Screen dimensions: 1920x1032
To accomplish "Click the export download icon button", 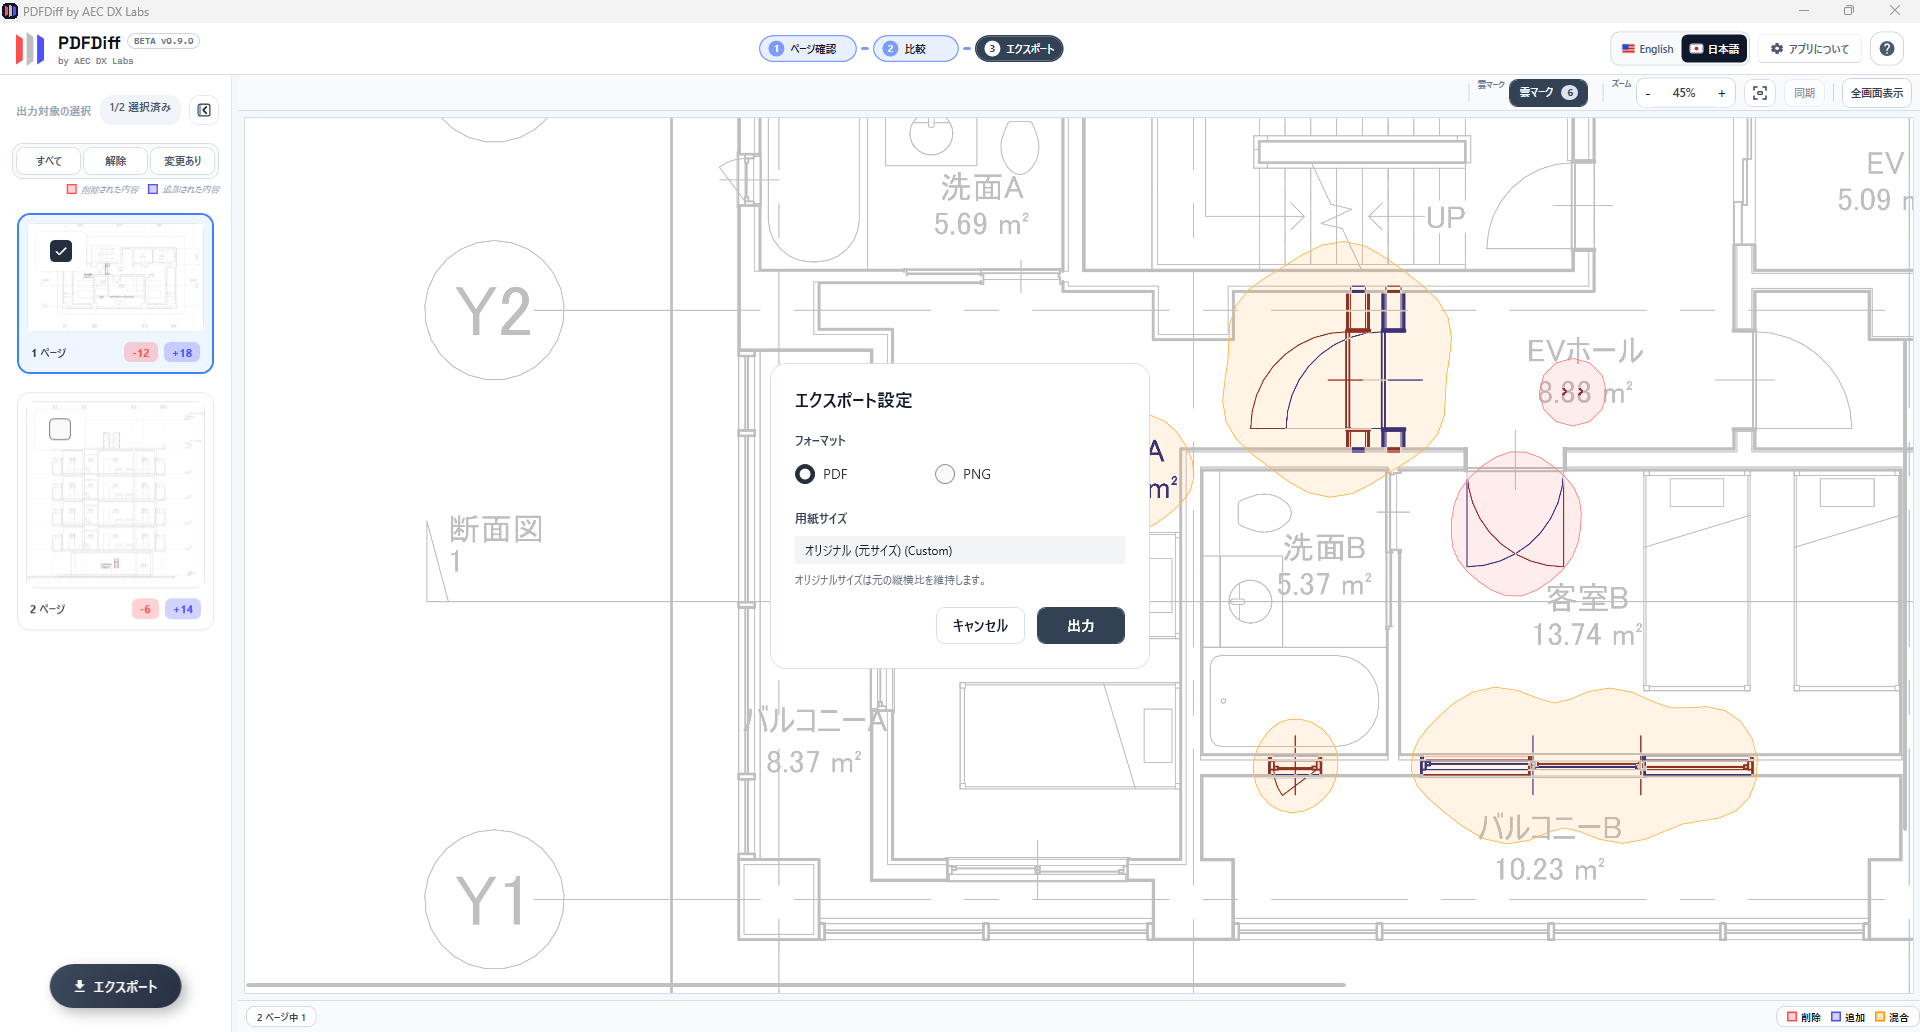I will [x=116, y=986].
